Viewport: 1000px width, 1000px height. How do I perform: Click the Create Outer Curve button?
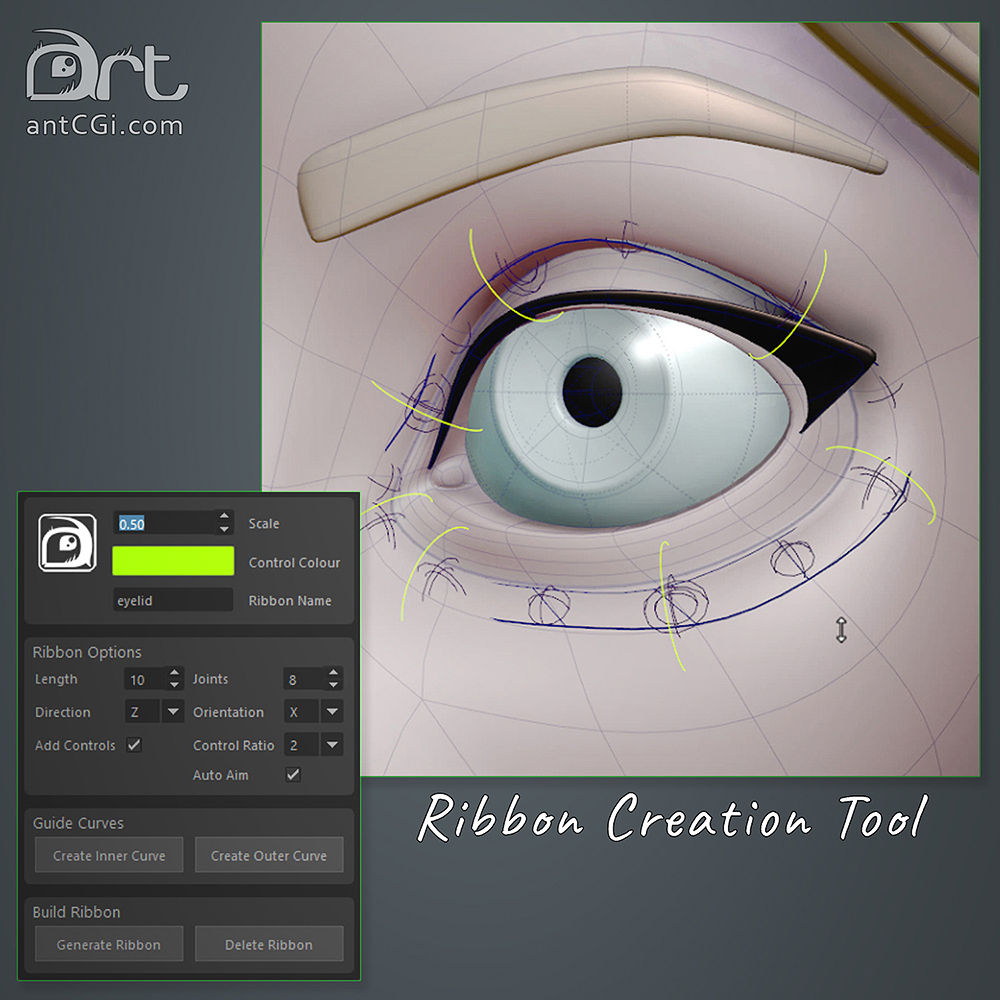[268, 855]
